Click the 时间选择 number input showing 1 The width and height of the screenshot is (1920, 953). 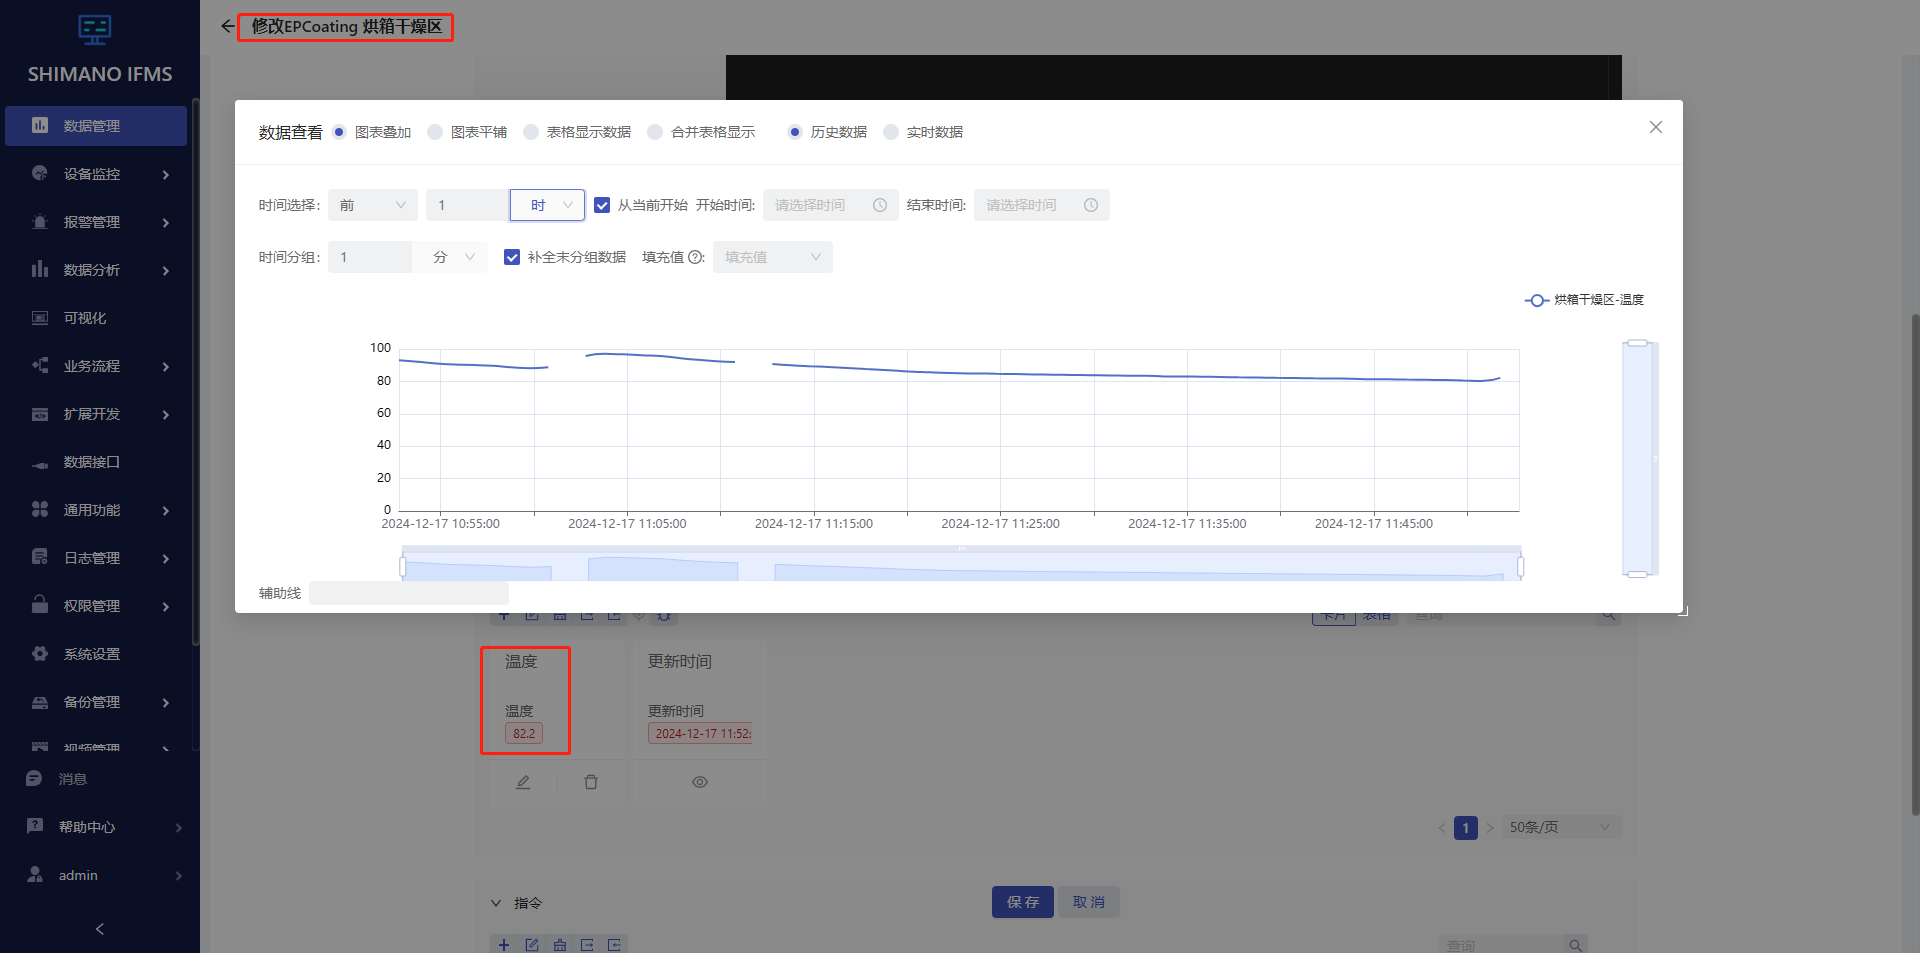(467, 205)
